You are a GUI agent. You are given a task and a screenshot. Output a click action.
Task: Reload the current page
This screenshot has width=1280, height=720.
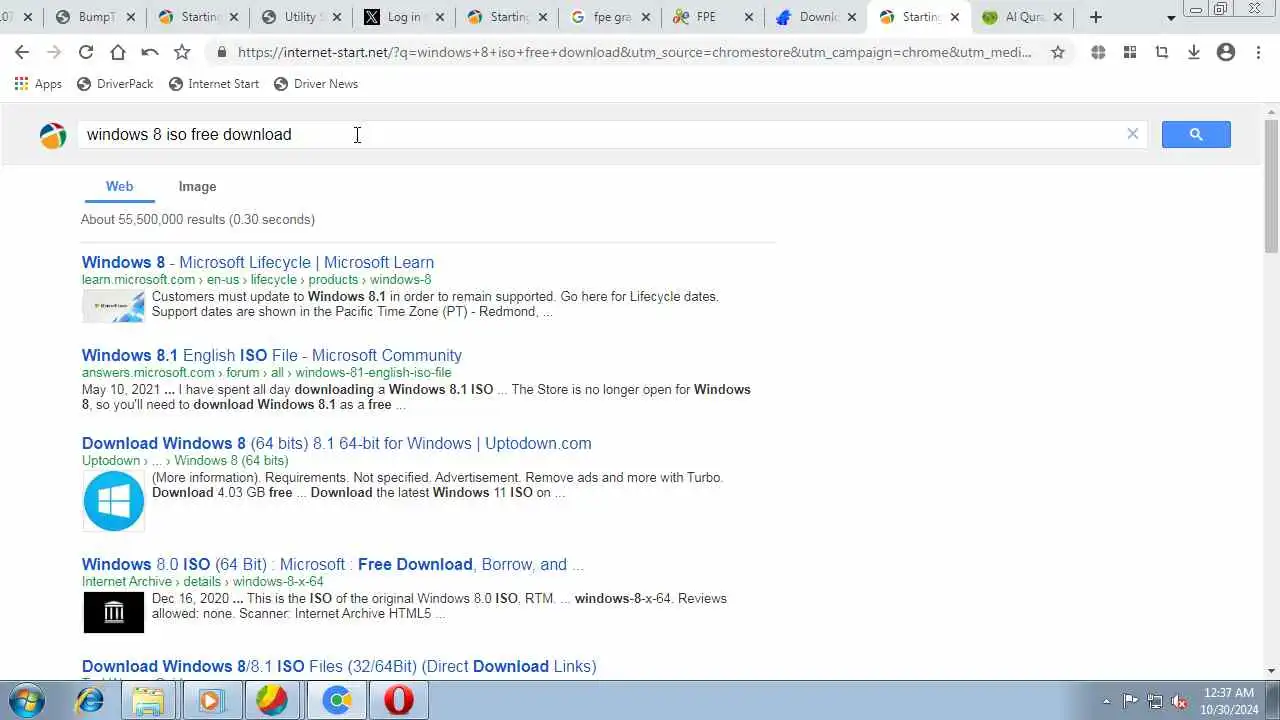[x=86, y=53]
